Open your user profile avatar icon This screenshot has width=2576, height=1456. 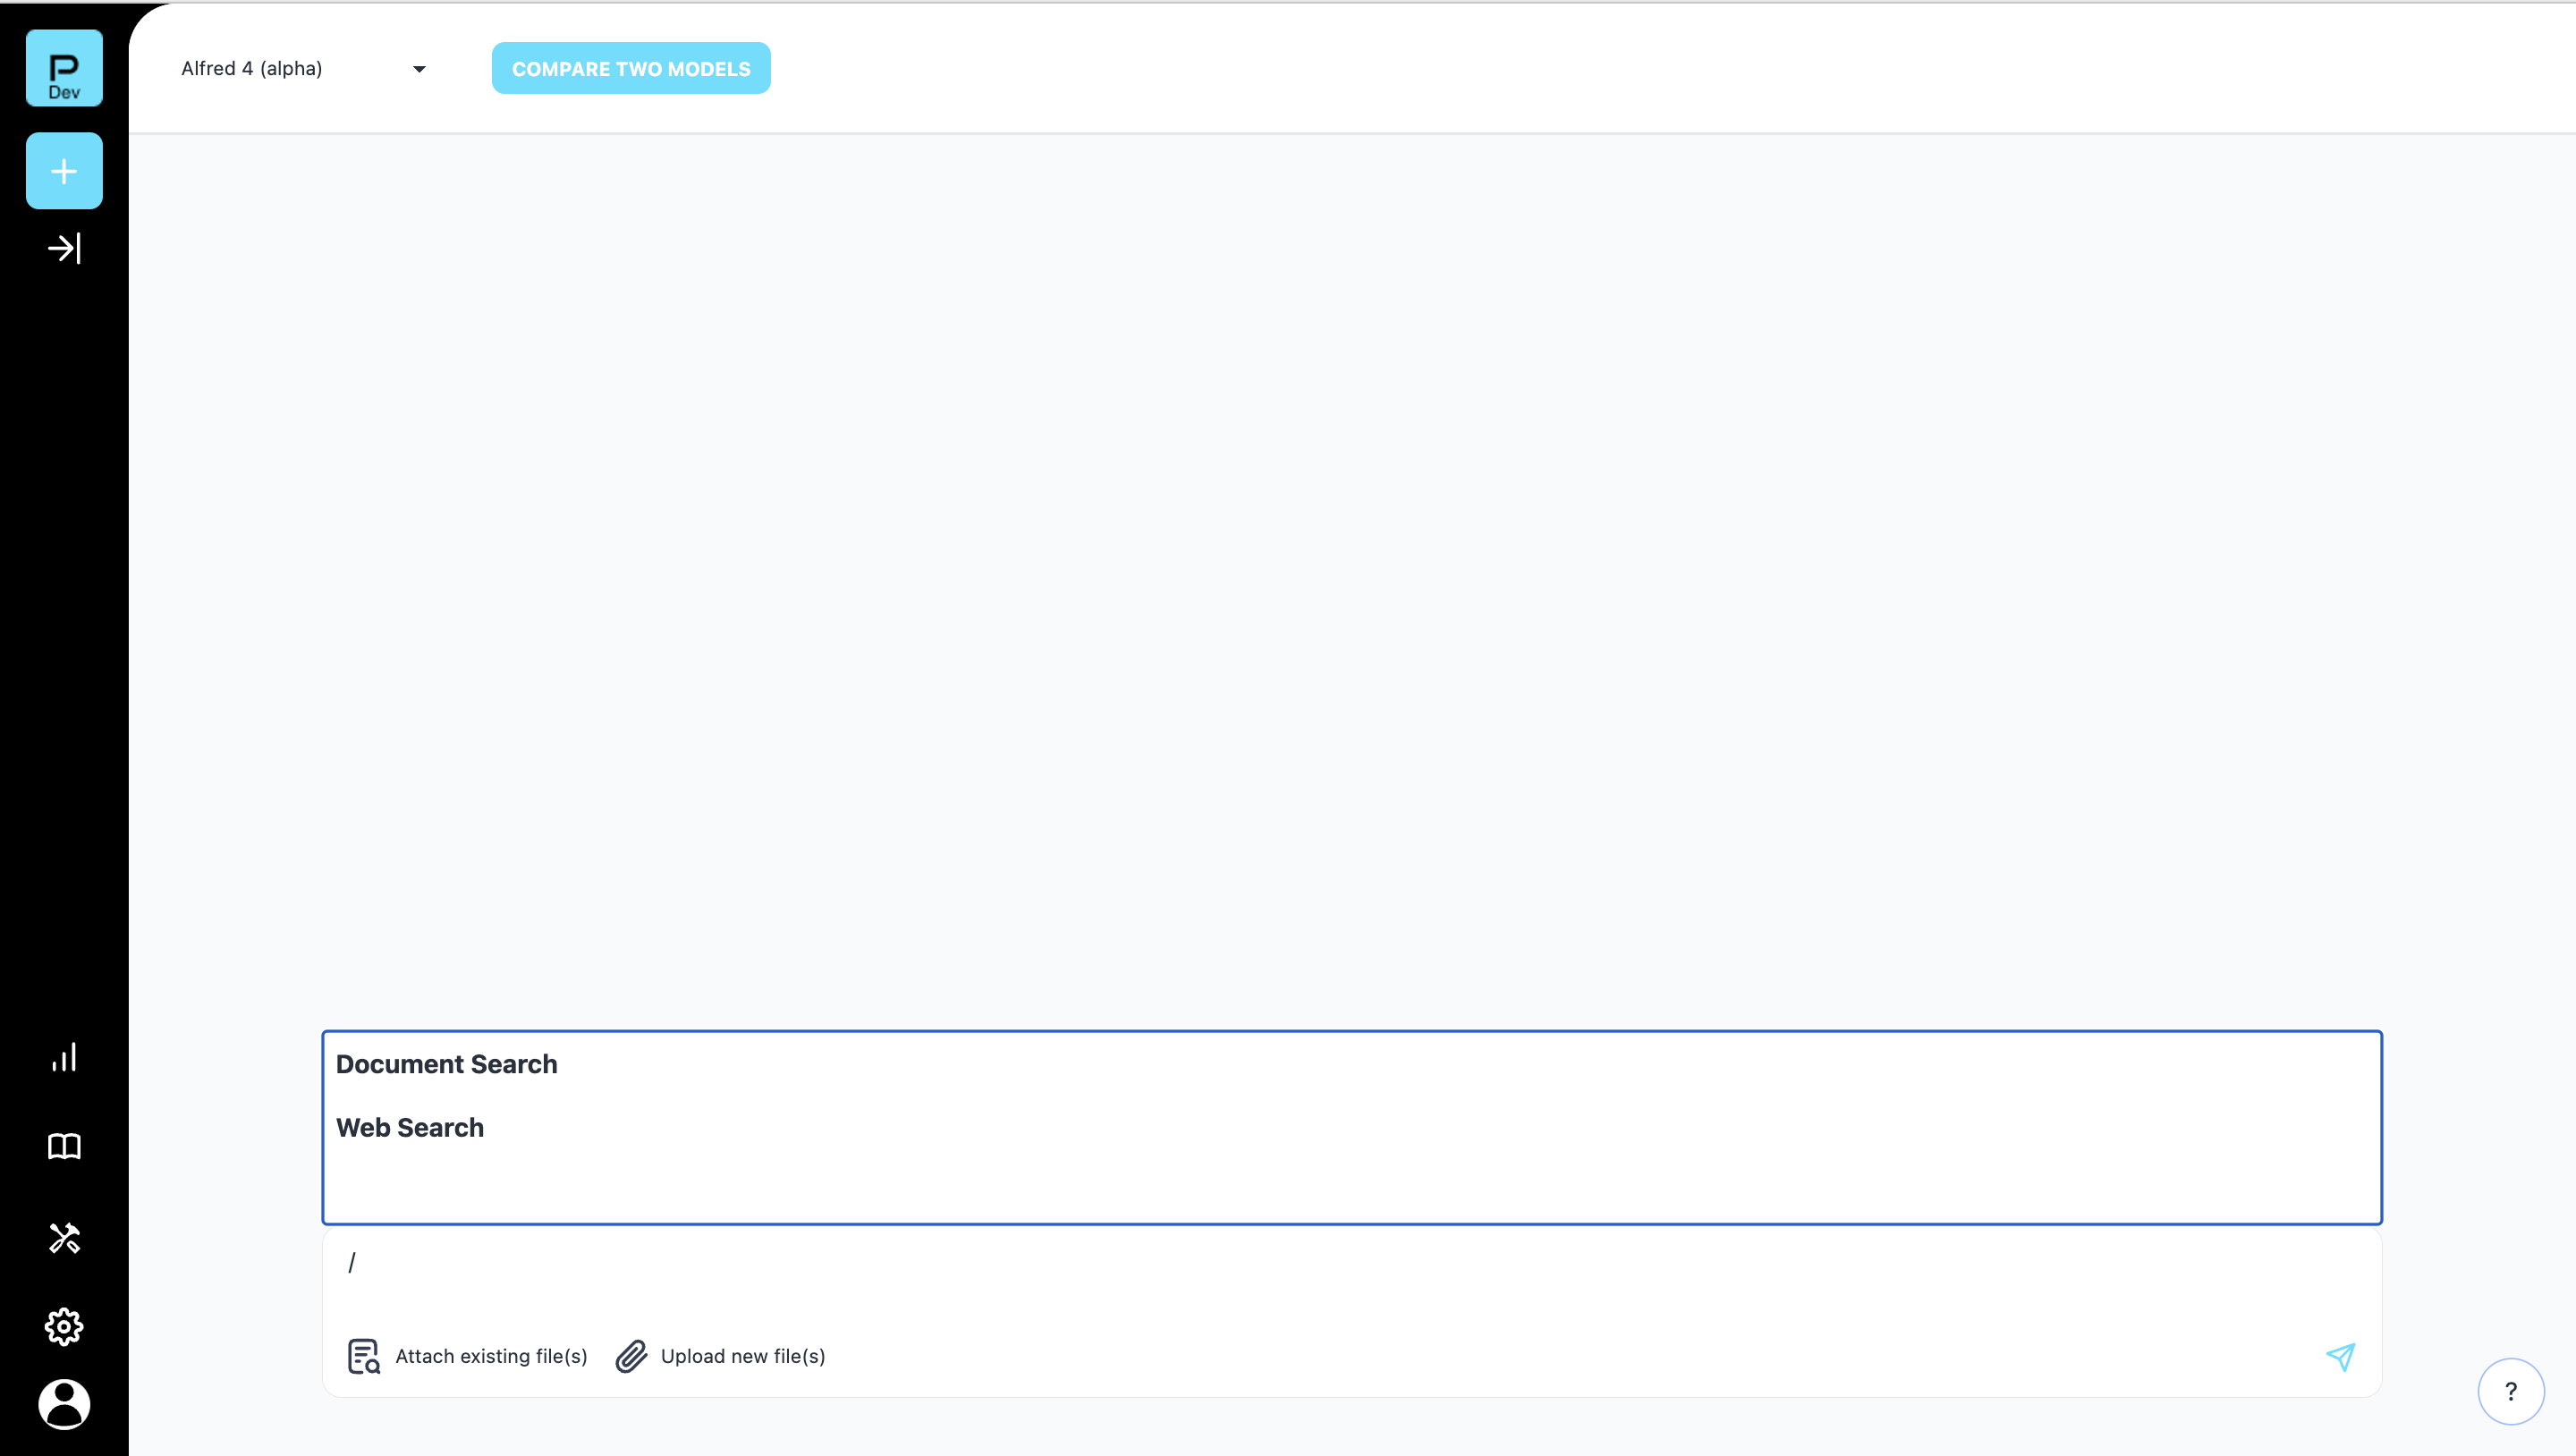(64, 1405)
